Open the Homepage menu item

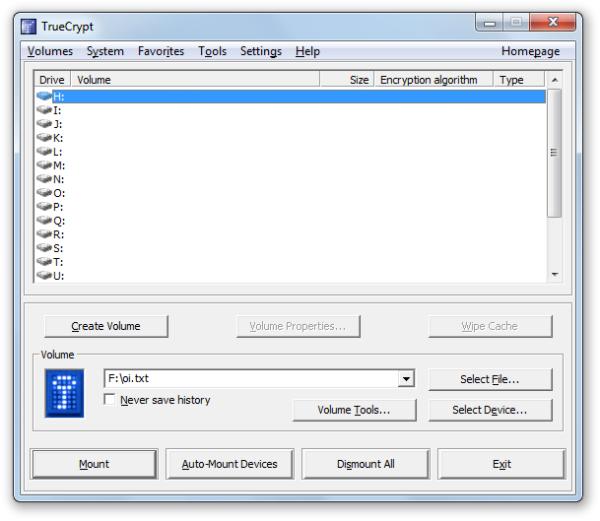click(x=531, y=51)
